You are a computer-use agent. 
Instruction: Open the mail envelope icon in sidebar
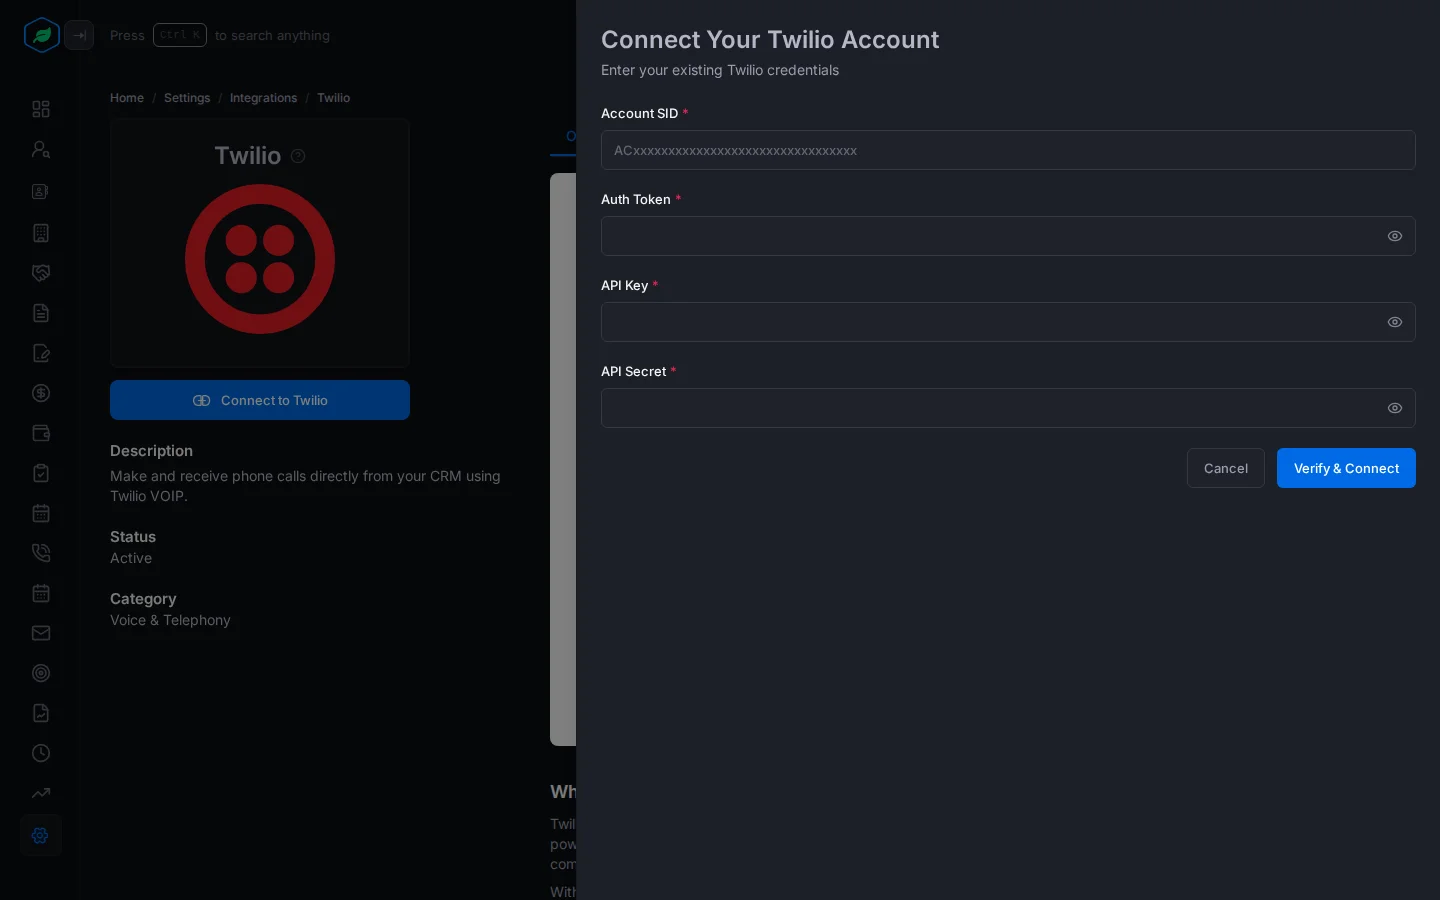pyautogui.click(x=41, y=633)
